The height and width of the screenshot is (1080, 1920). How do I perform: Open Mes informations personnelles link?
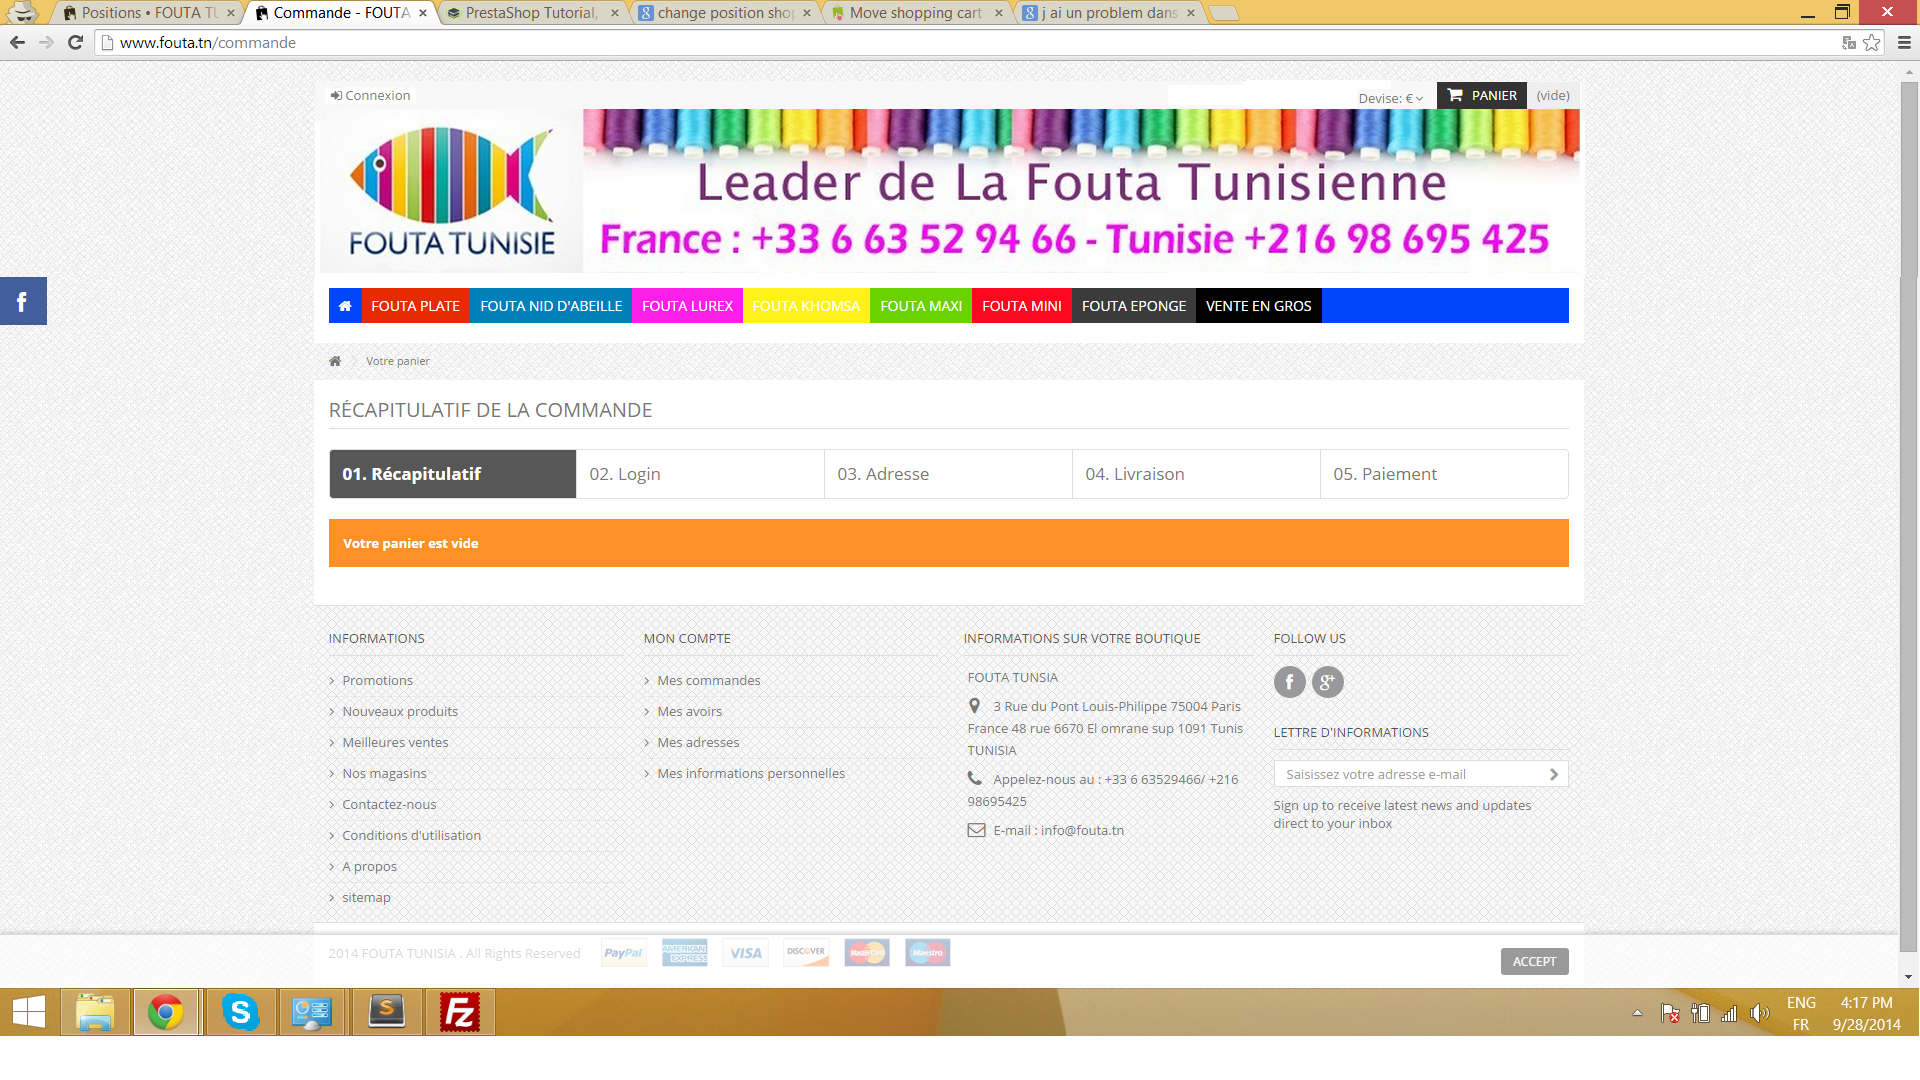(x=751, y=773)
